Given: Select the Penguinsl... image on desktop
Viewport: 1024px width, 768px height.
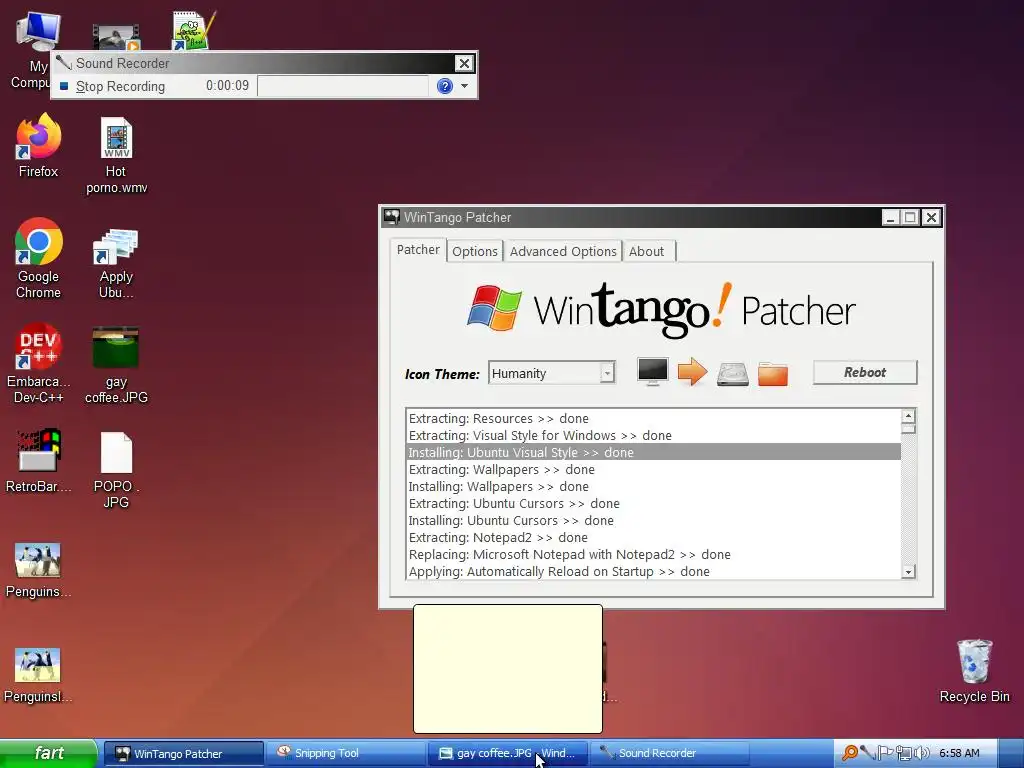Looking at the screenshot, I should [x=38, y=675].
